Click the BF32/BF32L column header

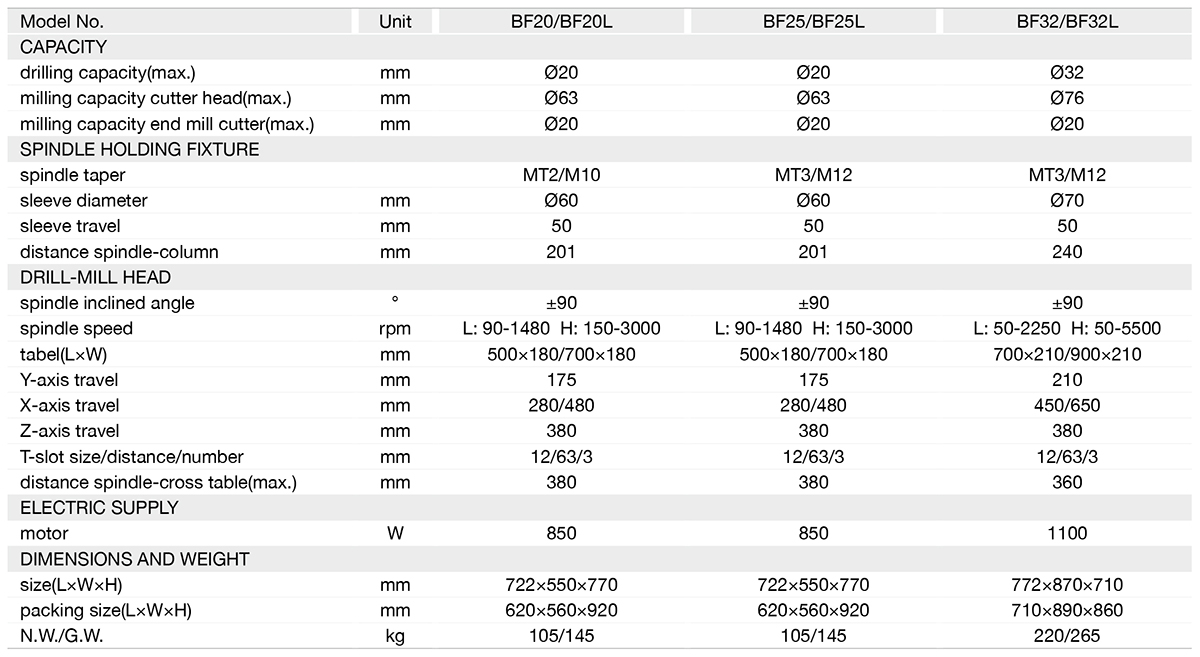coord(1067,21)
